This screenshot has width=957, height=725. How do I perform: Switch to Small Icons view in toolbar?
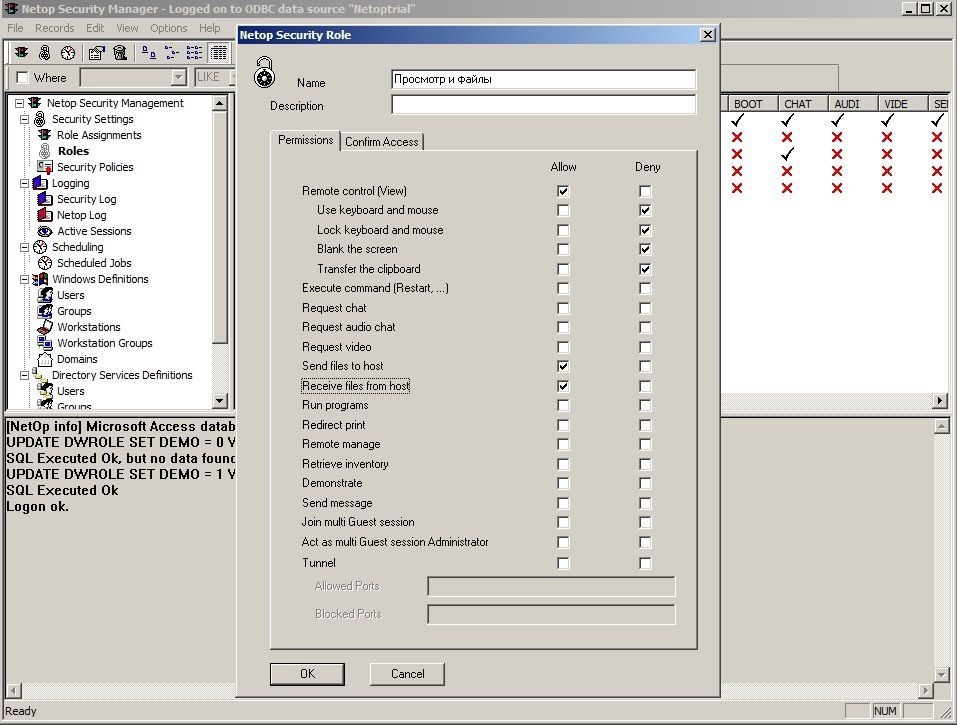click(172, 53)
